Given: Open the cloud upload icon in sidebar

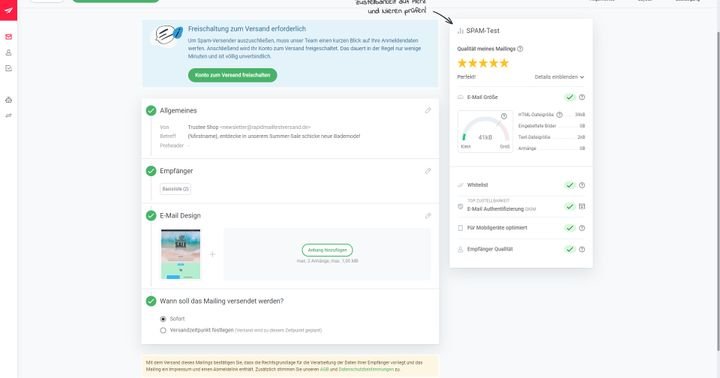Looking at the screenshot, I should click(x=8, y=100).
